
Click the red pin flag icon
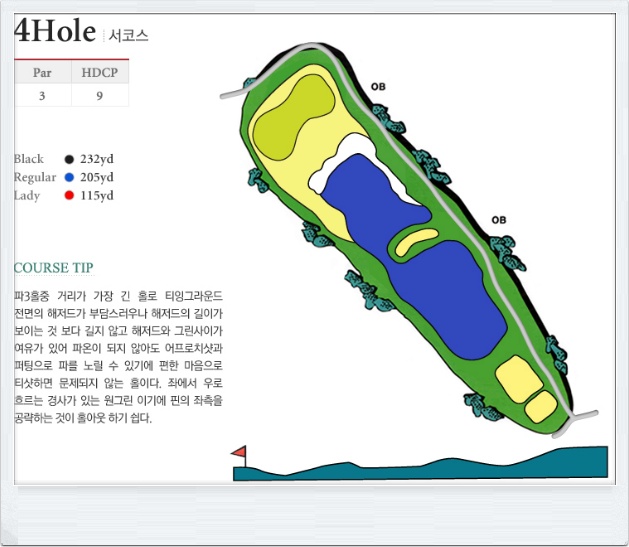click(238, 453)
